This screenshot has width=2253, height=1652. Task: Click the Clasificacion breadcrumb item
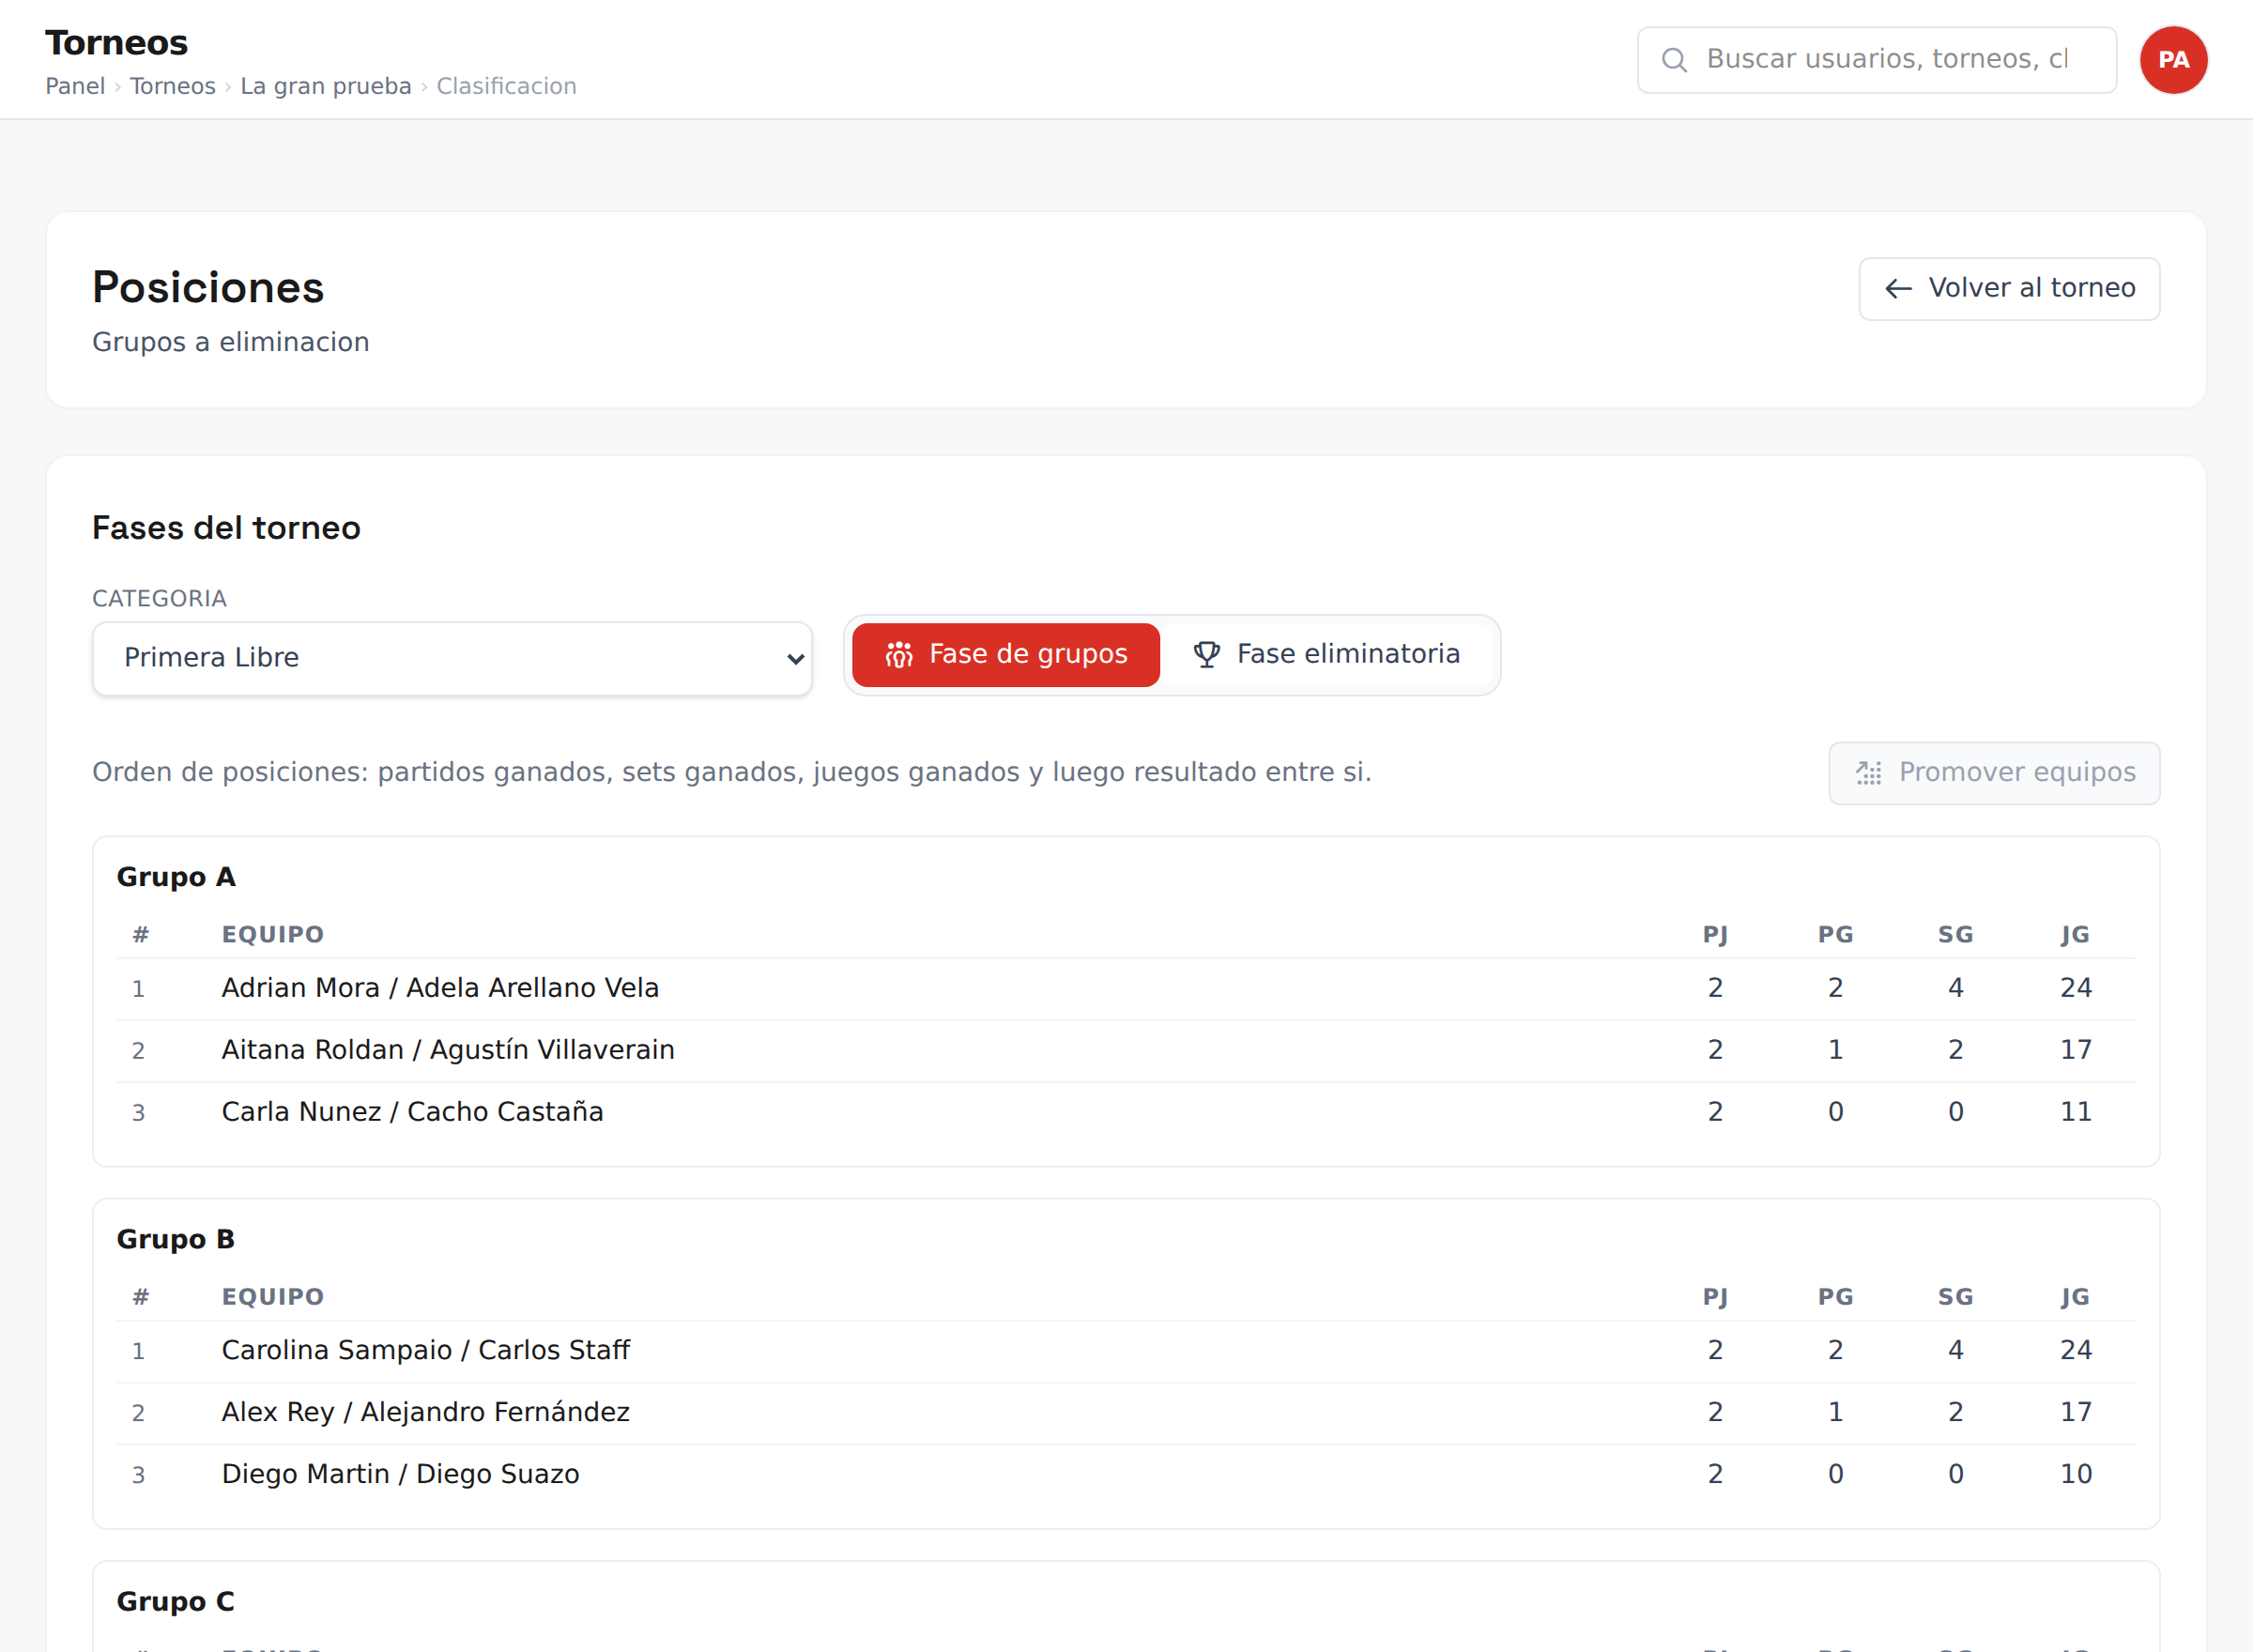[507, 86]
